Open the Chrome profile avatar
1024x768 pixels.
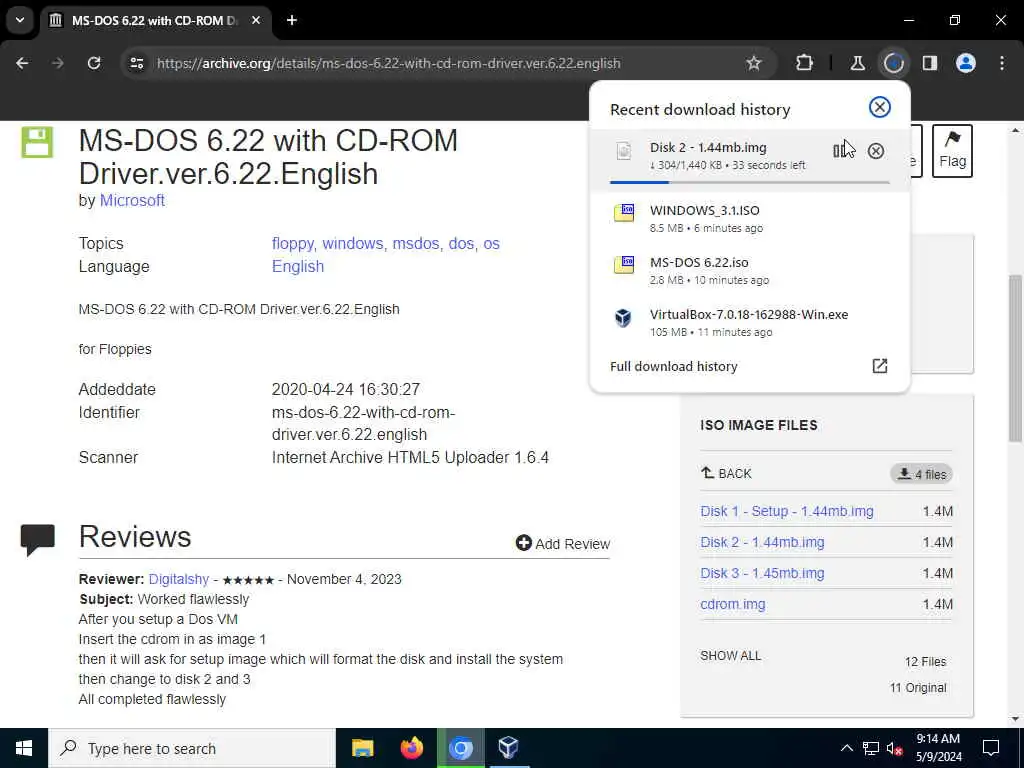966,63
